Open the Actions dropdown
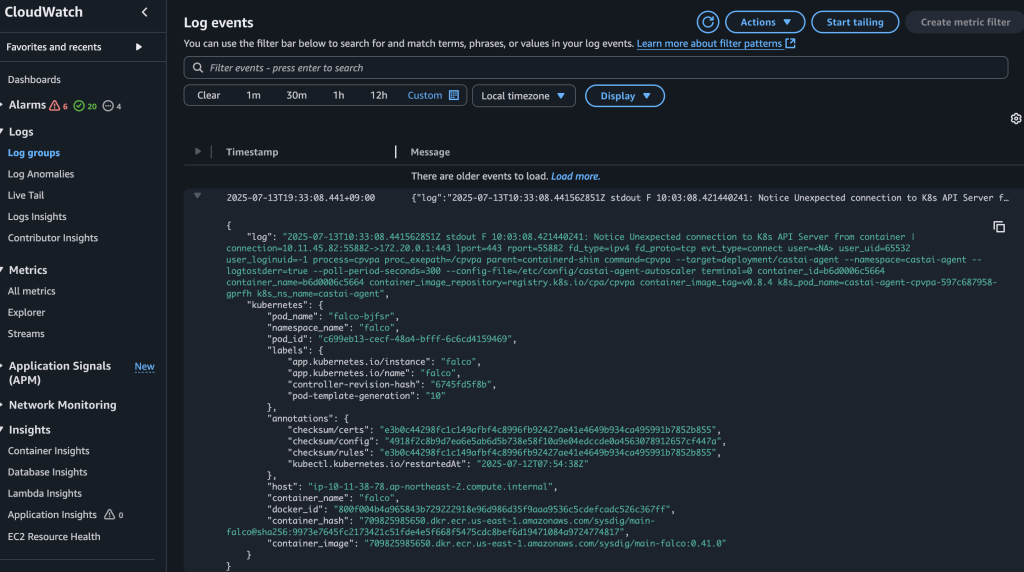This screenshot has height=572, width=1024. tap(765, 22)
